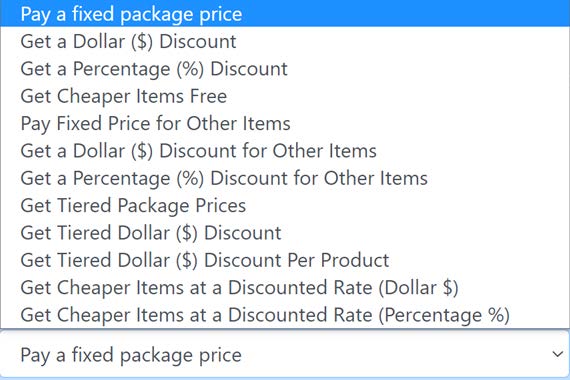Click the chevron arrow on the select box
The image size is (570, 380).
tap(557, 354)
